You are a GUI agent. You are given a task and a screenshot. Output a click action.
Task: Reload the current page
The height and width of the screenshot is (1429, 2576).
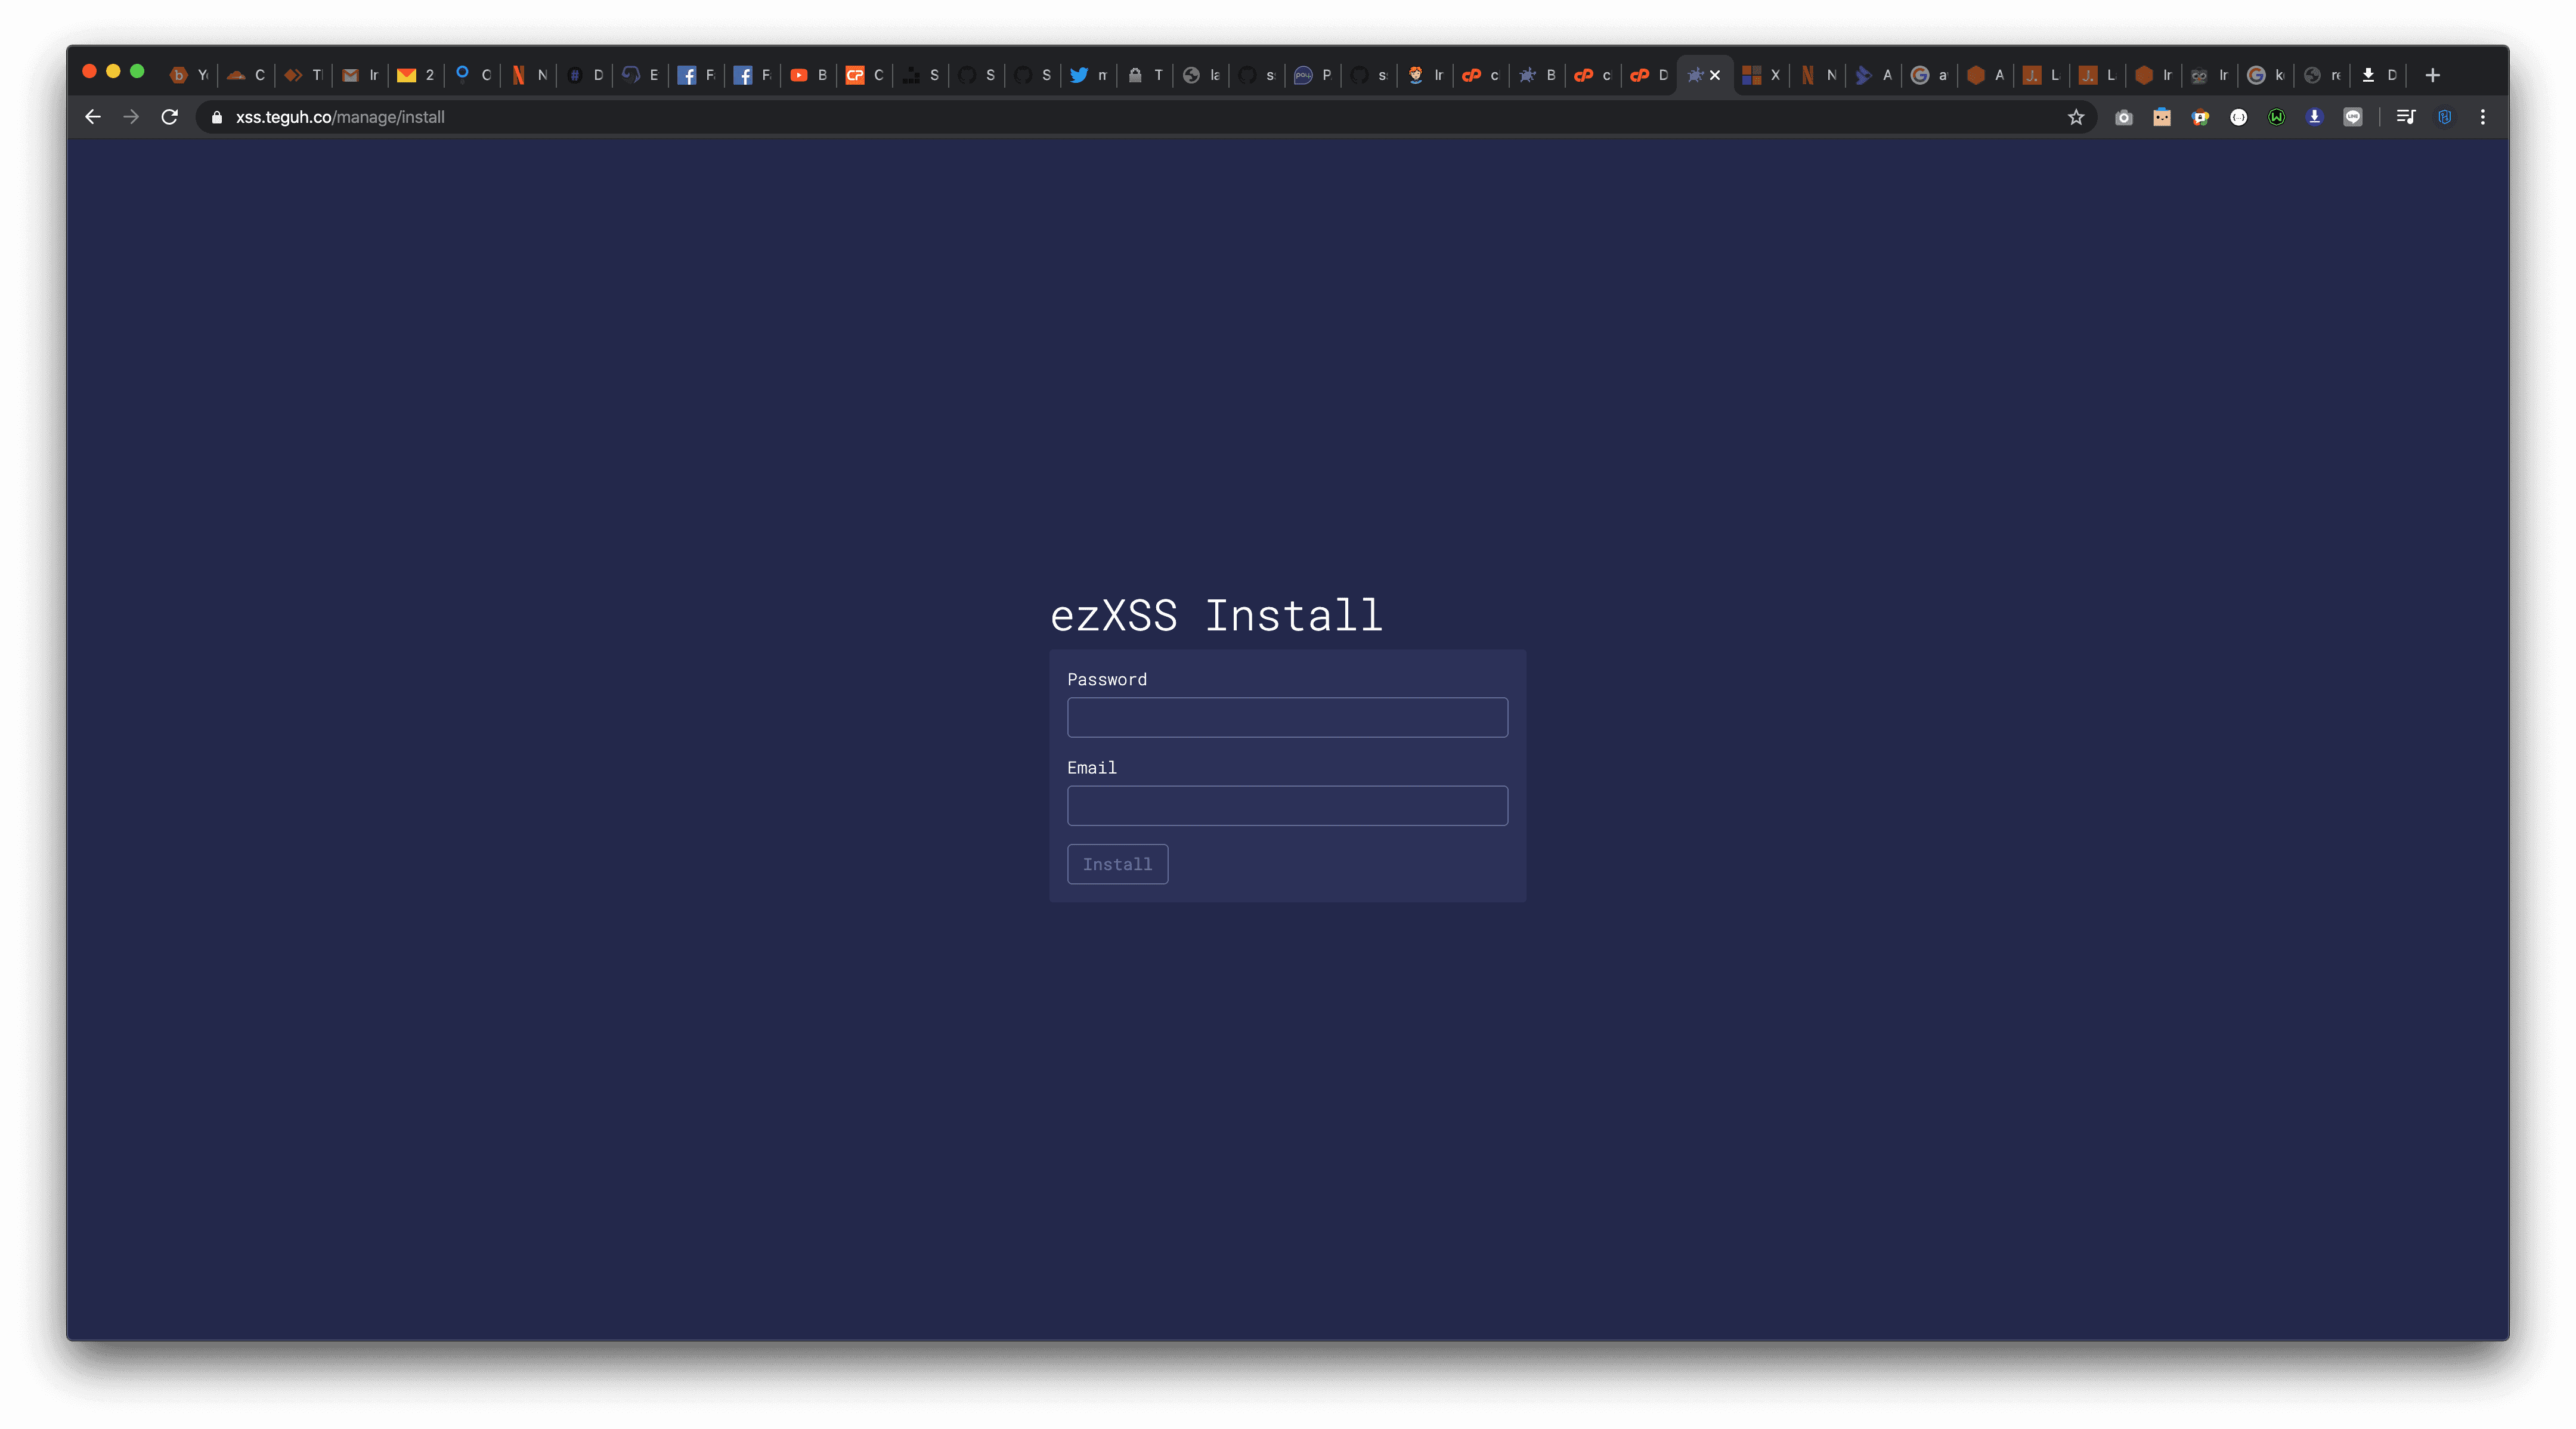169,117
